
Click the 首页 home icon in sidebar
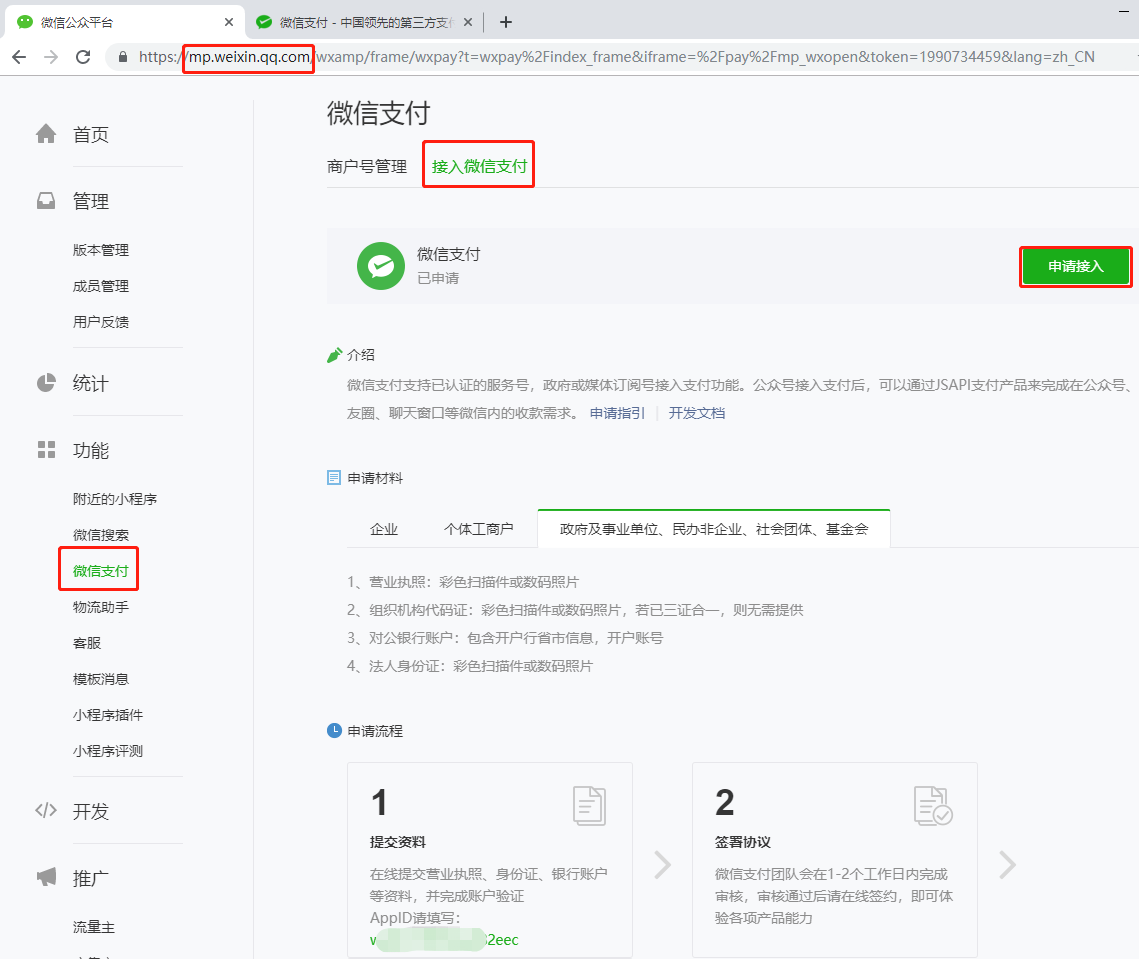(46, 134)
